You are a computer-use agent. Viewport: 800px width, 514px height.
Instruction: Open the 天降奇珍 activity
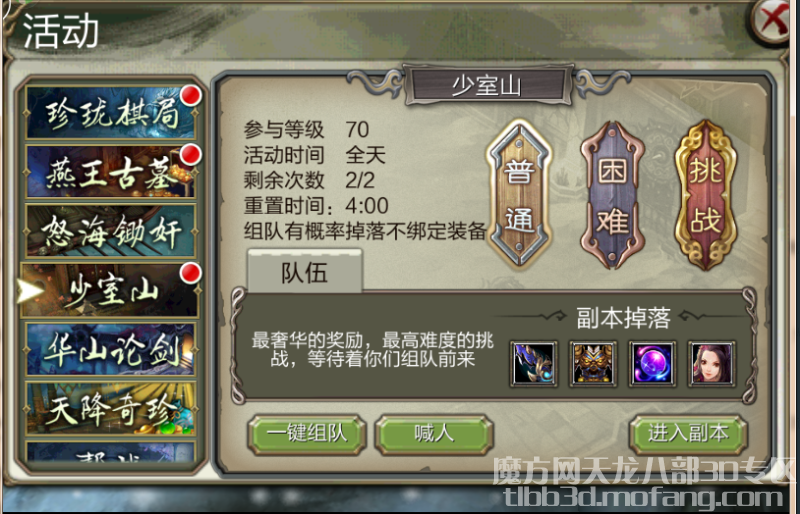click(x=111, y=409)
